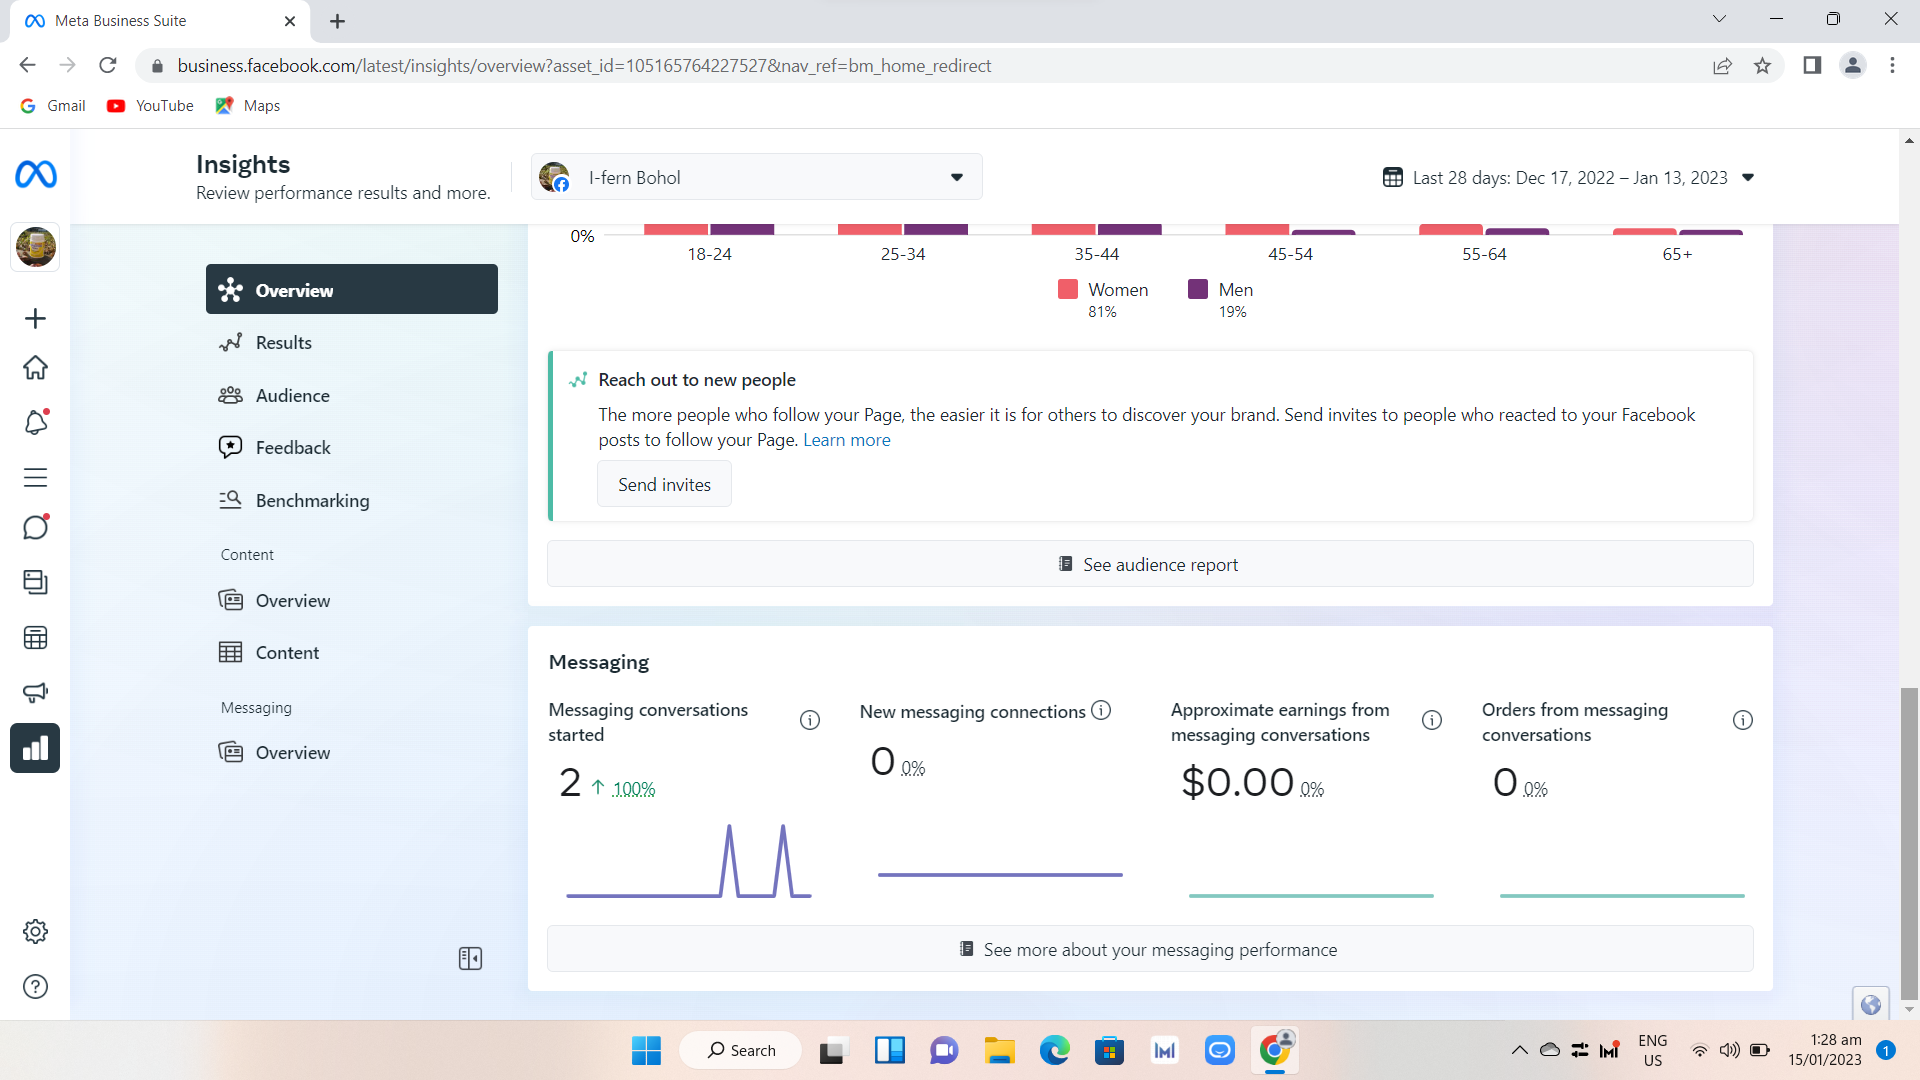Open Microsoft Store from taskbar
Viewport: 1920px width, 1080px height.
[1109, 1050]
